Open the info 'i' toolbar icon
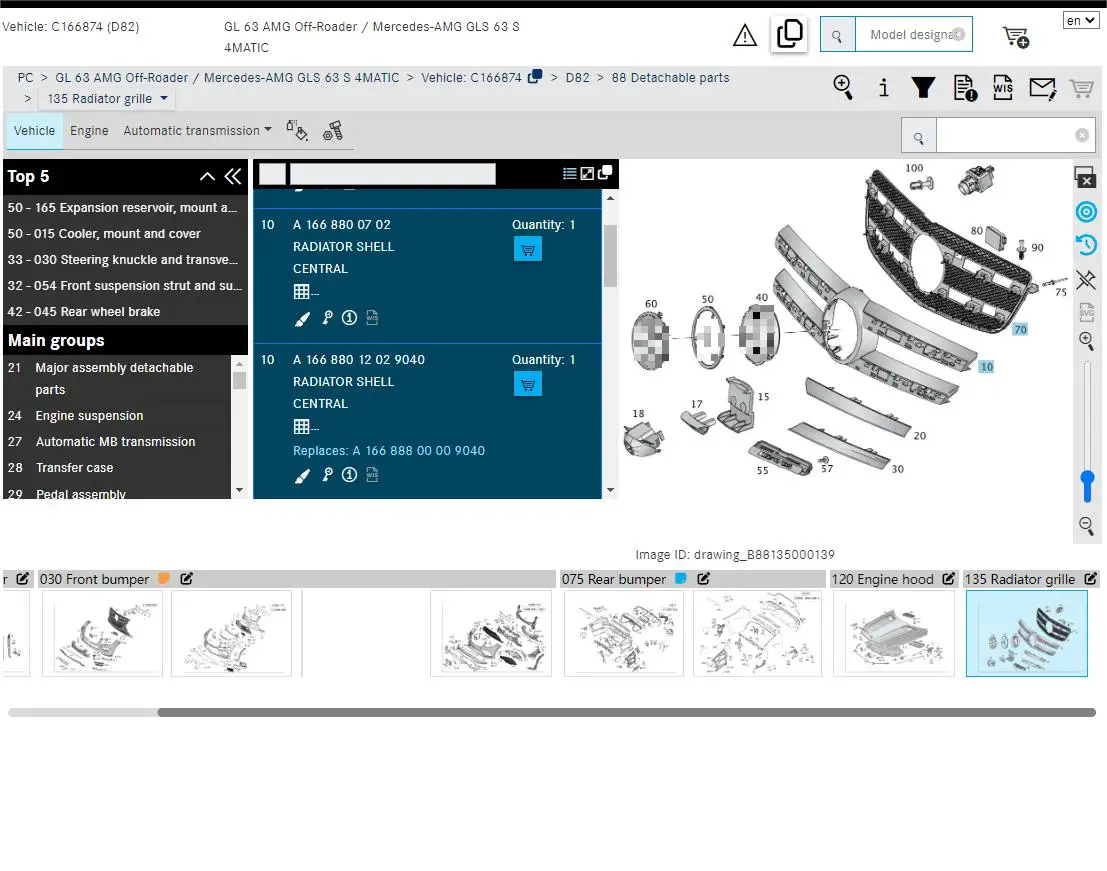 click(x=883, y=88)
